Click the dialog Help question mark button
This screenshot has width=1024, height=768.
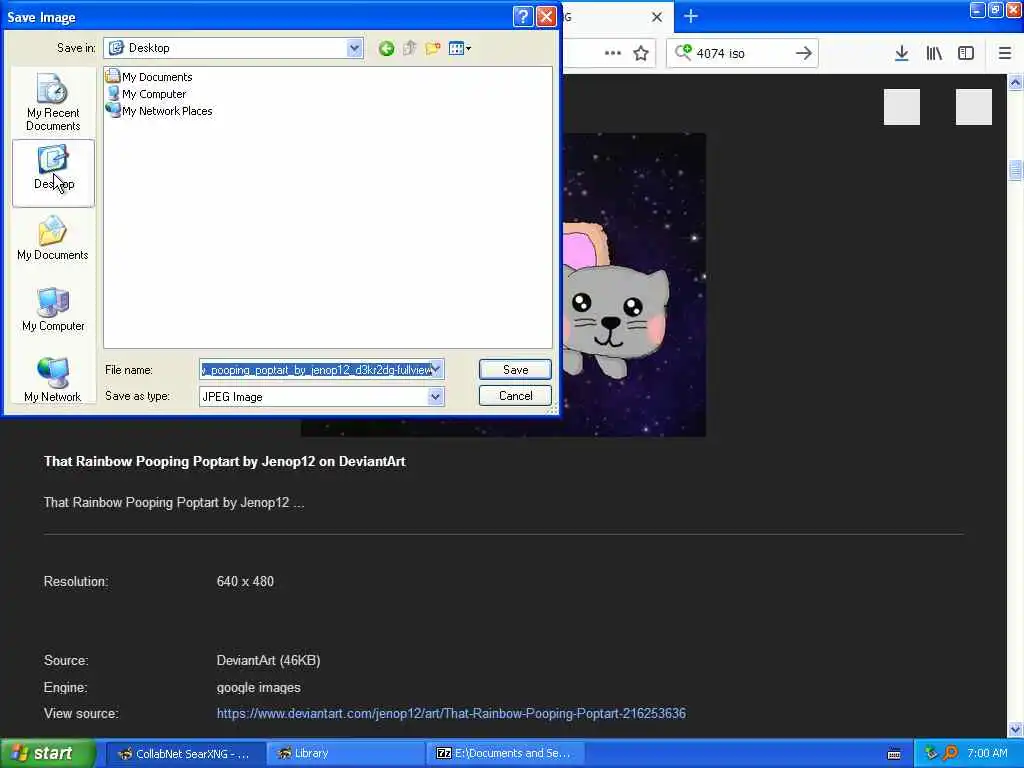click(523, 16)
